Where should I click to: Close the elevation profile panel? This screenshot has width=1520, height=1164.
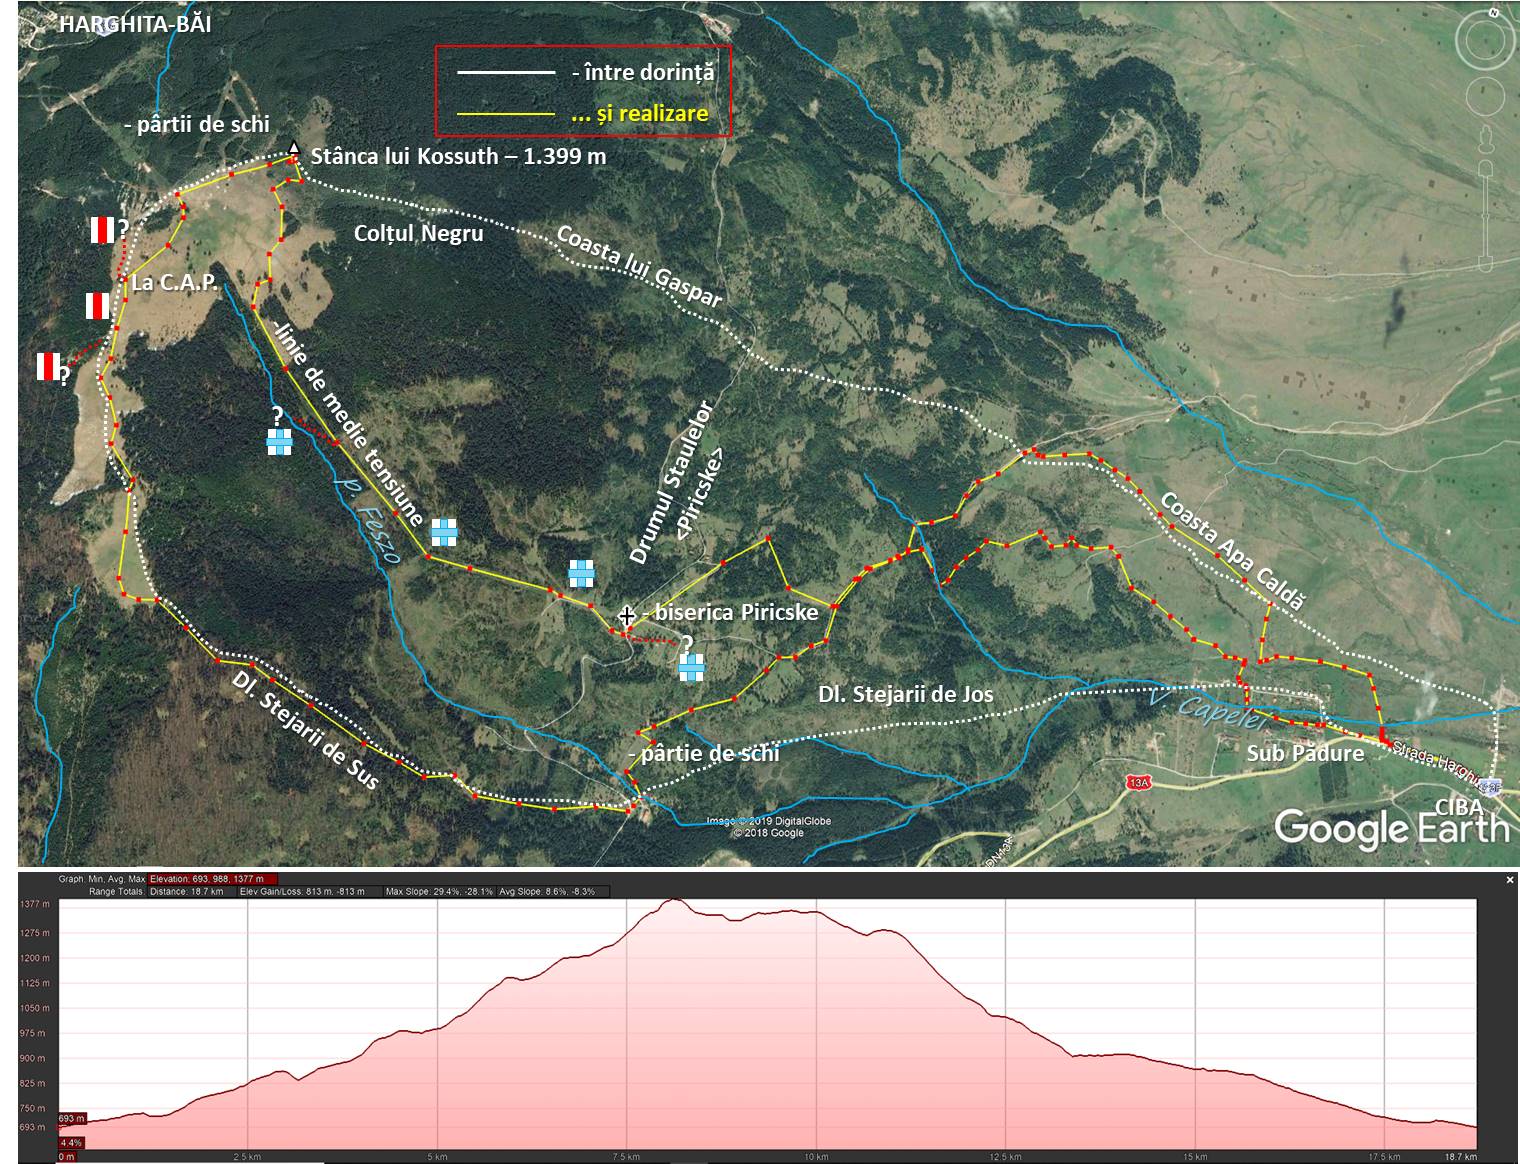[1510, 880]
